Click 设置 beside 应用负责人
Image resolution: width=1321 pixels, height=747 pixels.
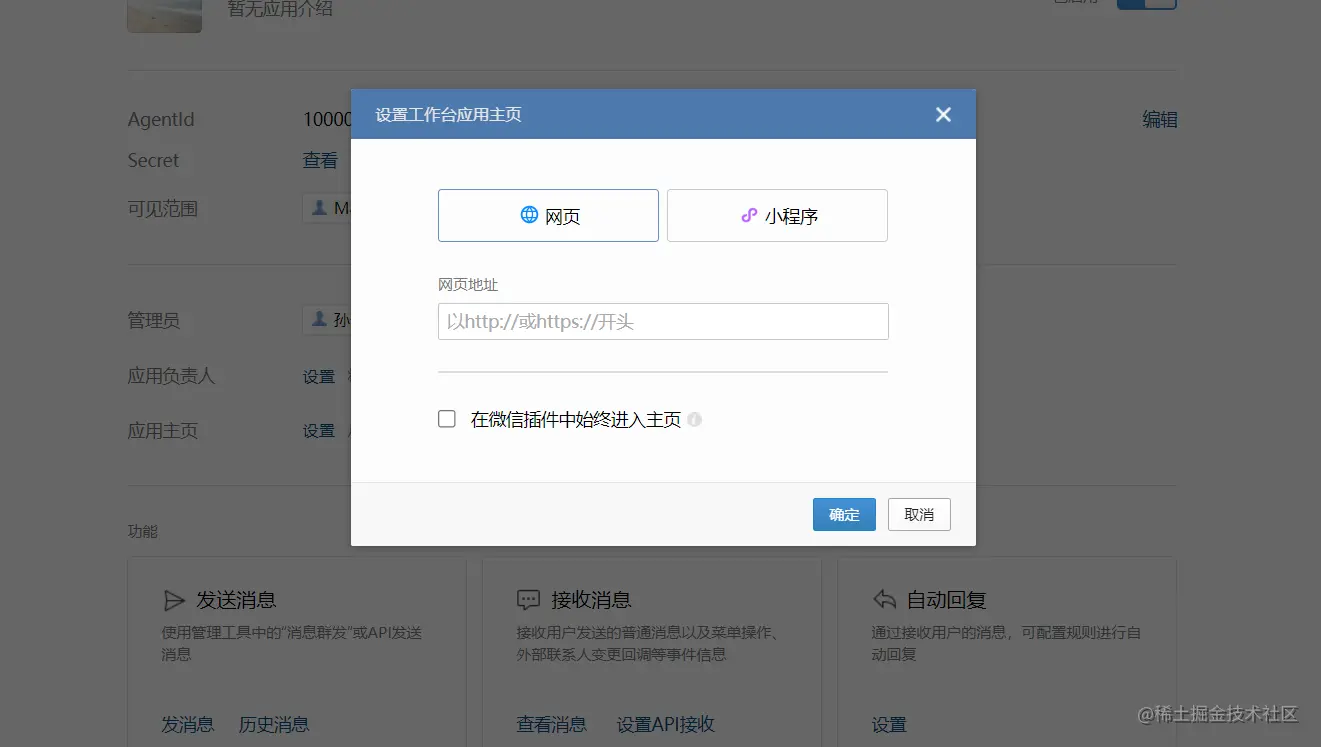tap(319, 377)
